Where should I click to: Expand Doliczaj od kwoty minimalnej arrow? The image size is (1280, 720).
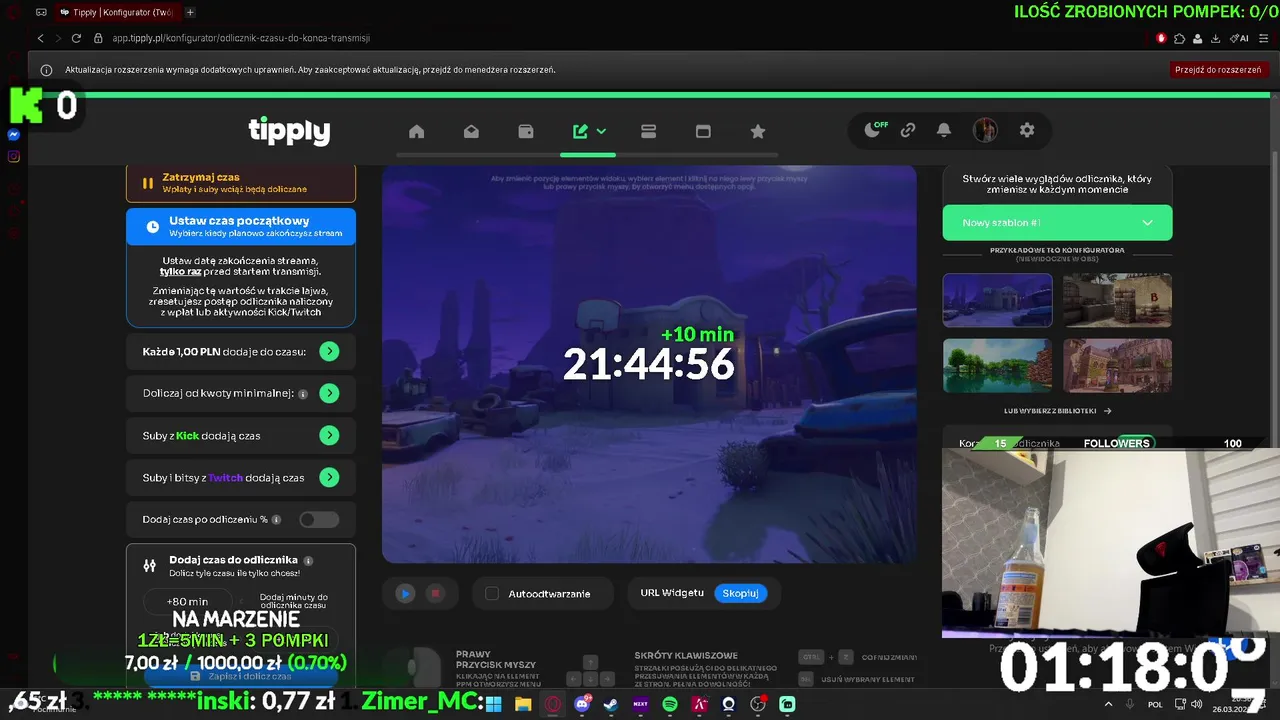(x=329, y=394)
